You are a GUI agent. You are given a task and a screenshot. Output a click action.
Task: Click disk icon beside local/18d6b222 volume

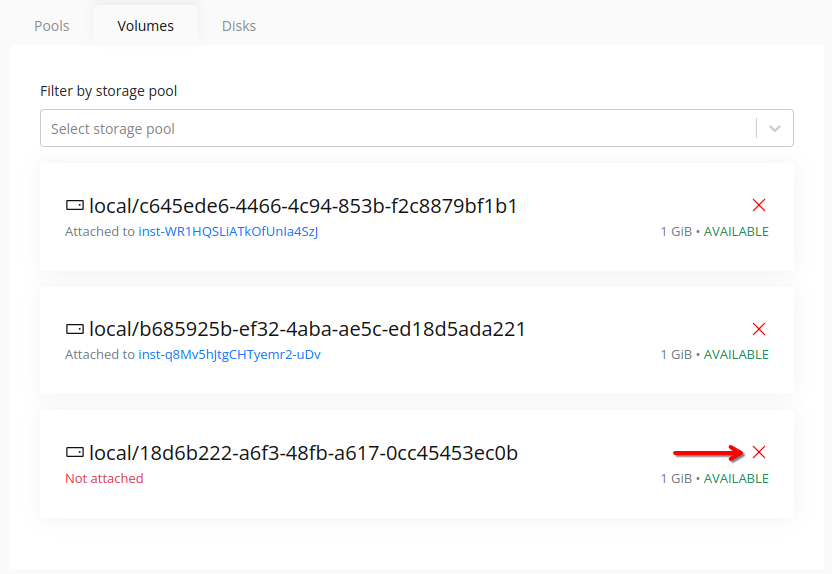point(75,452)
